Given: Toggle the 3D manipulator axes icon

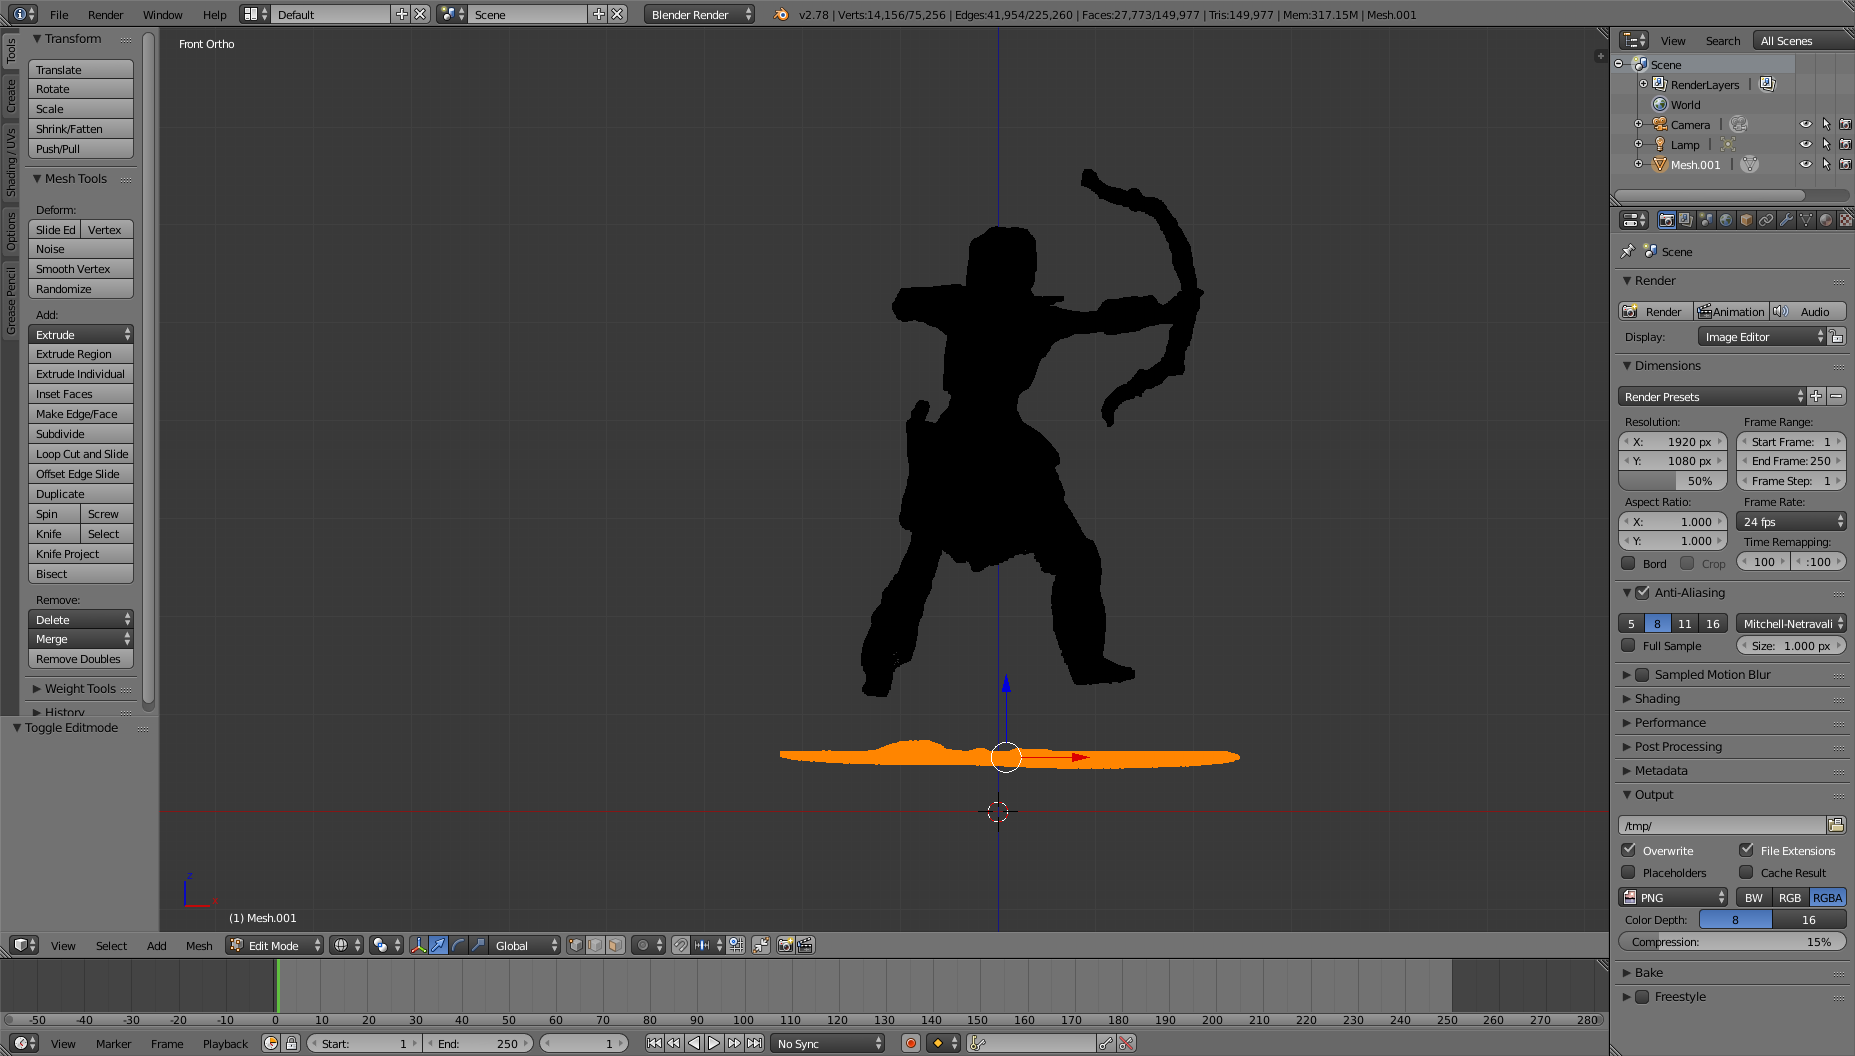Looking at the screenshot, I should point(419,945).
